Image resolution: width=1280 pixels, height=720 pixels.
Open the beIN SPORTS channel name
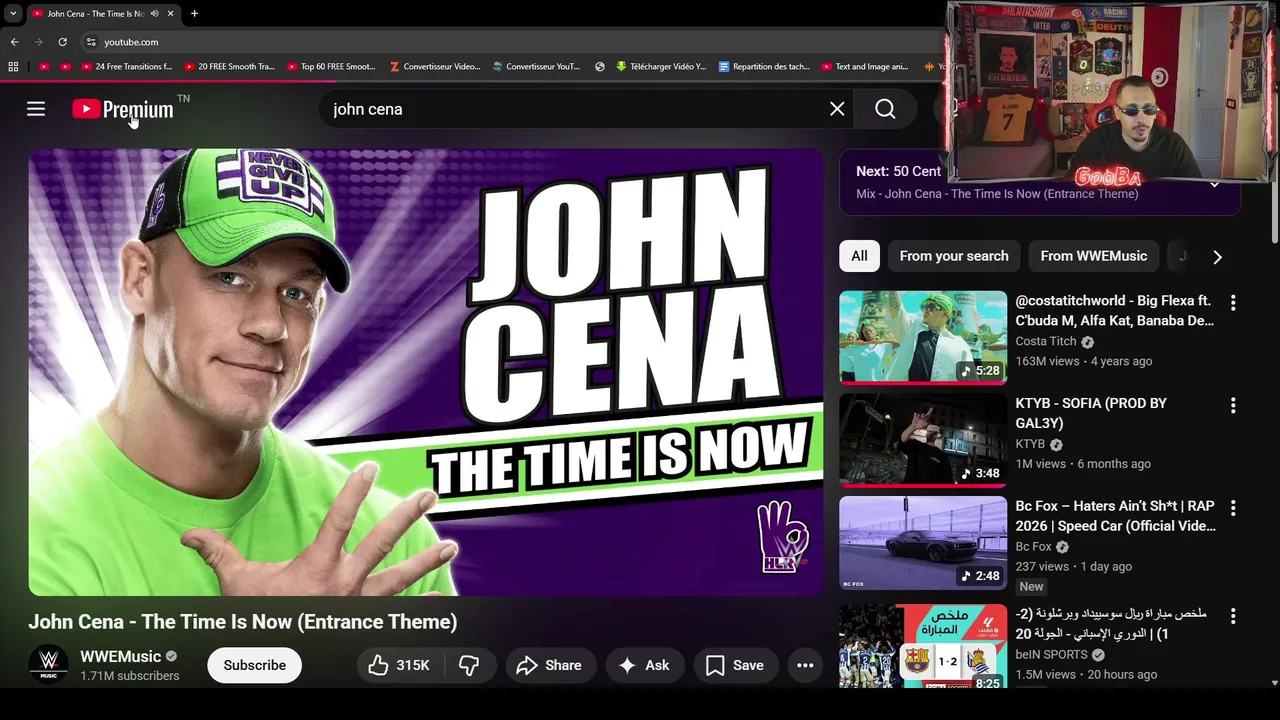1051,655
